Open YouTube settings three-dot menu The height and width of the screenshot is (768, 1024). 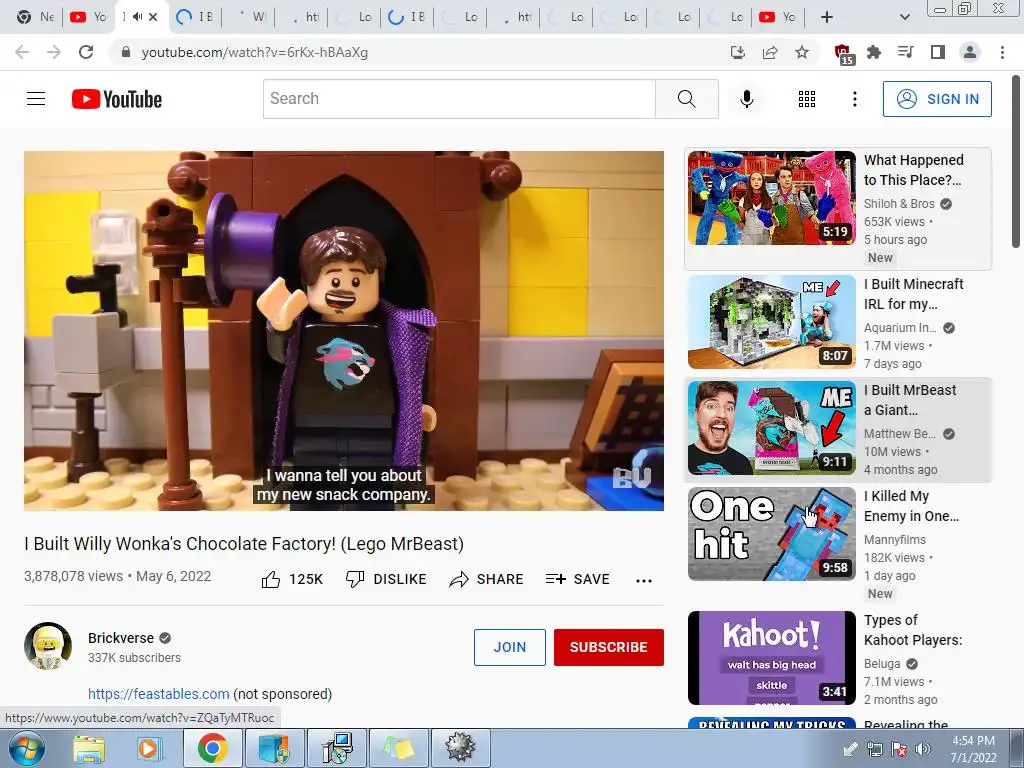(x=854, y=99)
